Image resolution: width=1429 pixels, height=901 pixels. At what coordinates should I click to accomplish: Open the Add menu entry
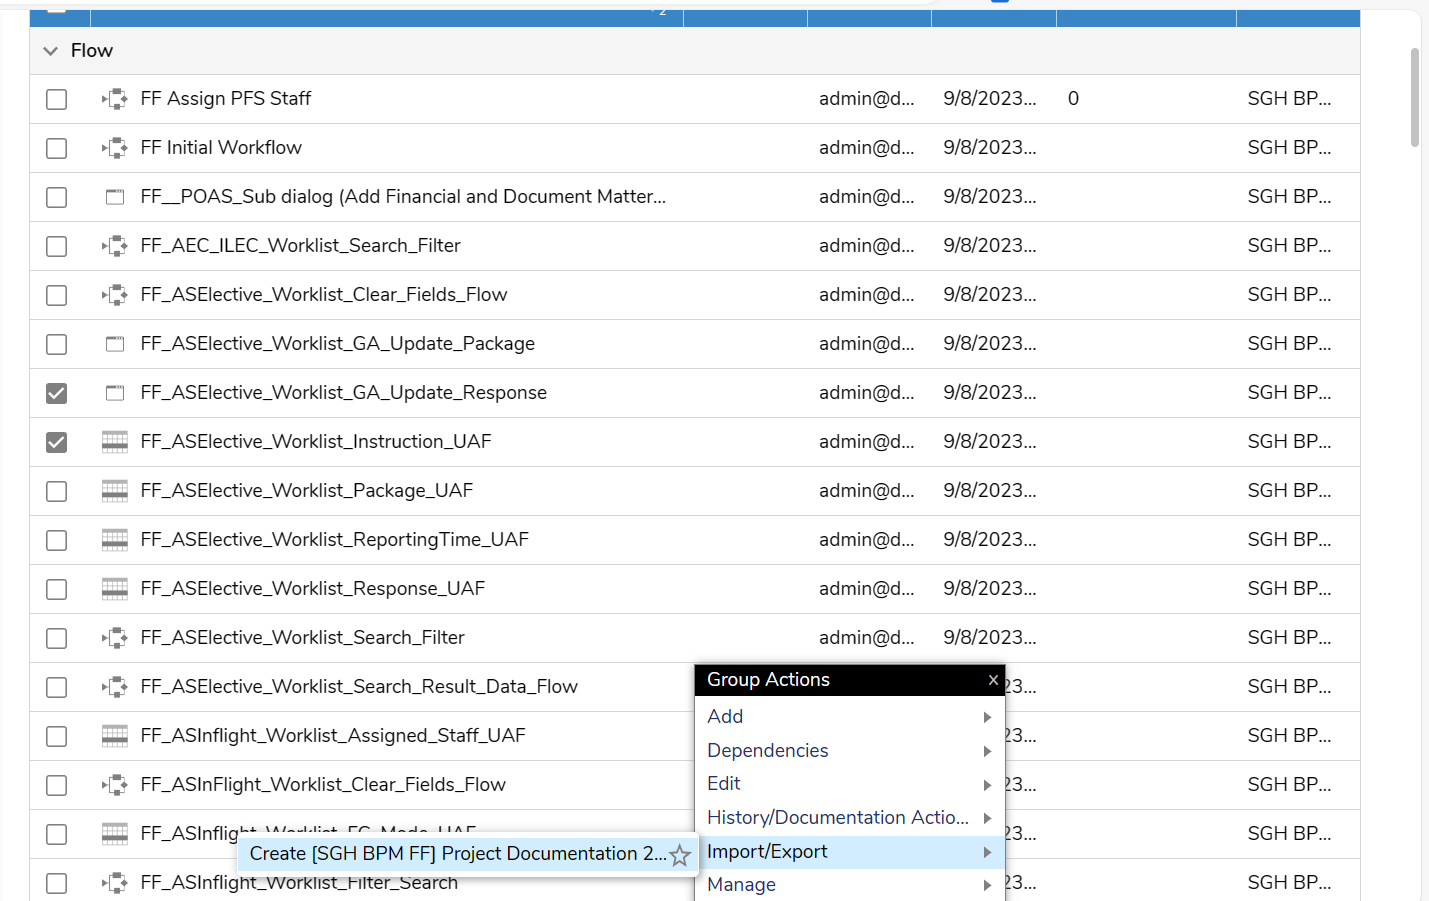[x=850, y=717]
